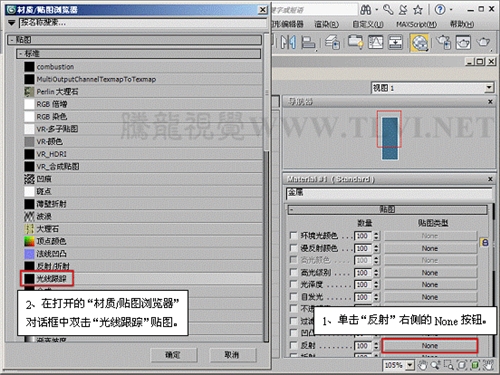Click None button for 漫反射颜色 slot
Viewport: 500px width, 375px height.
(430, 248)
